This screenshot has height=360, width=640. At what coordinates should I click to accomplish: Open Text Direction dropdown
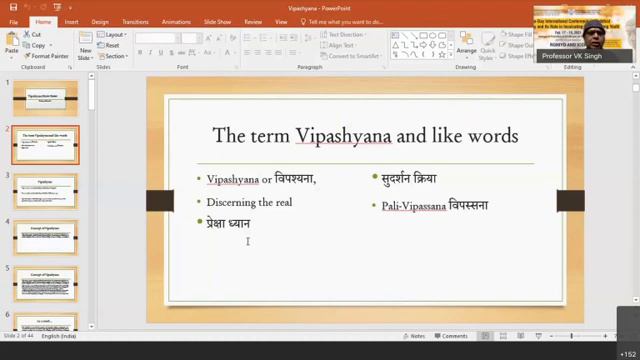pyautogui.click(x=343, y=35)
